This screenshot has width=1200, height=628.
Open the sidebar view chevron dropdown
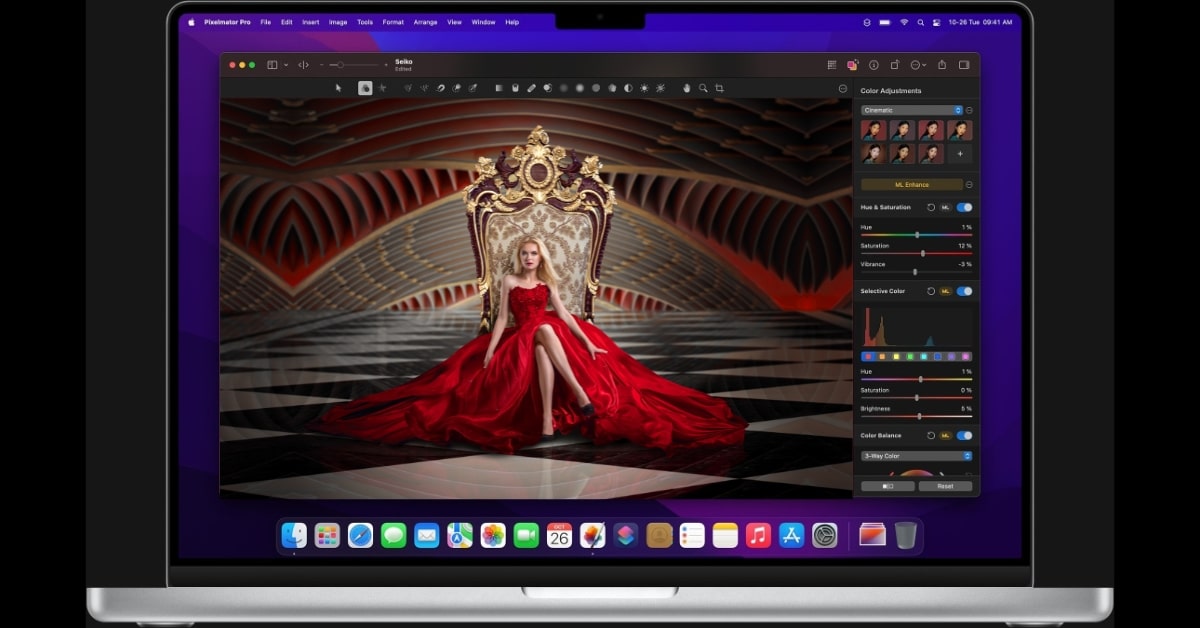click(x=285, y=65)
